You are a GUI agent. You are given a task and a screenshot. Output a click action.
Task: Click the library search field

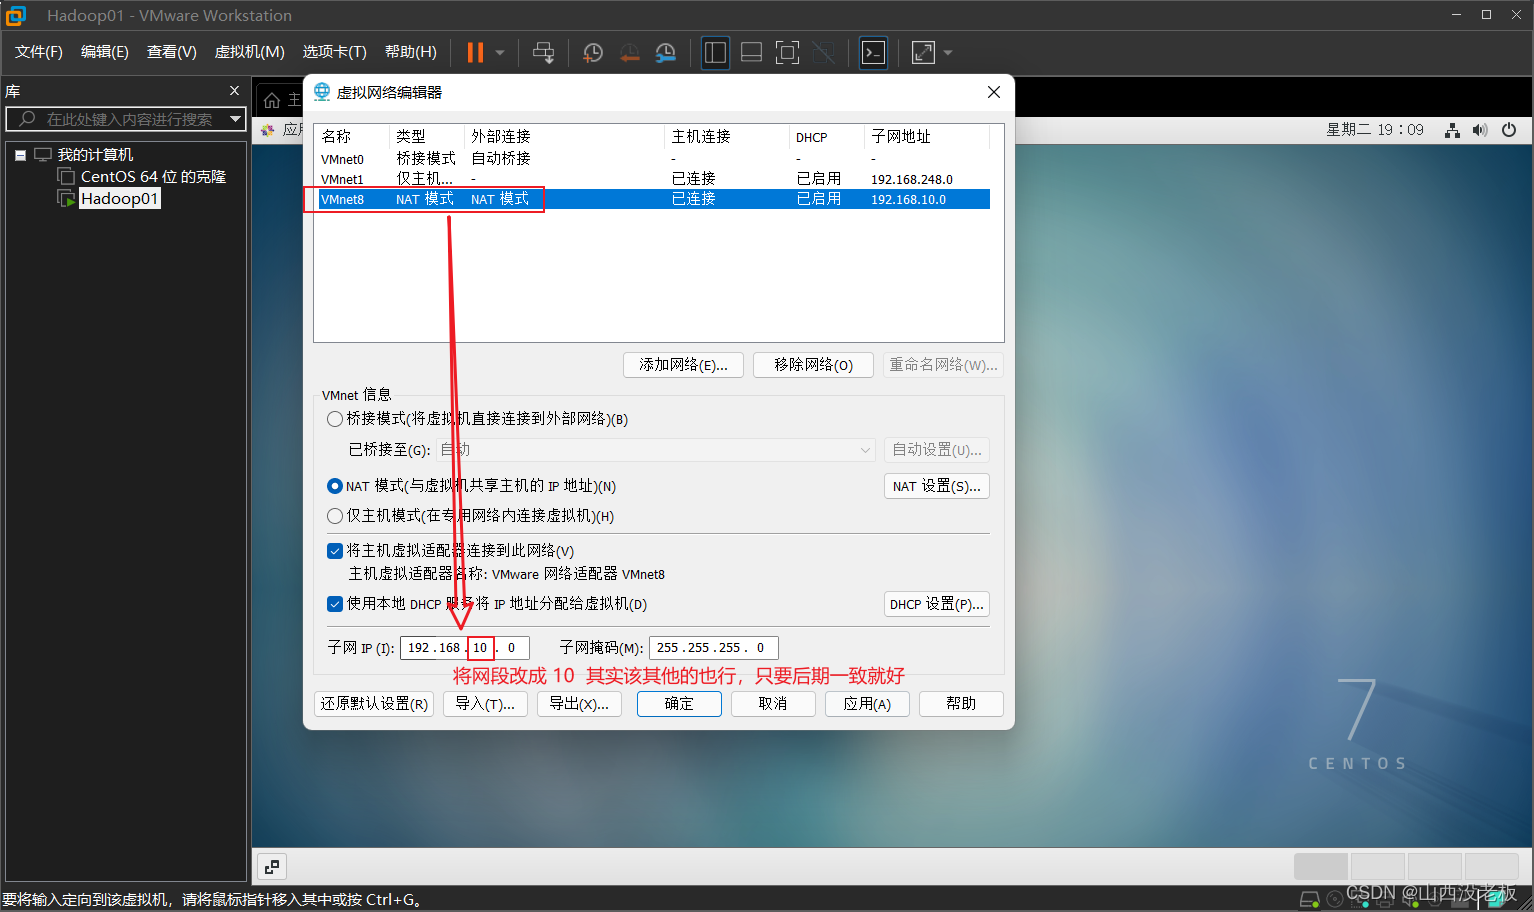click(125, 119)
